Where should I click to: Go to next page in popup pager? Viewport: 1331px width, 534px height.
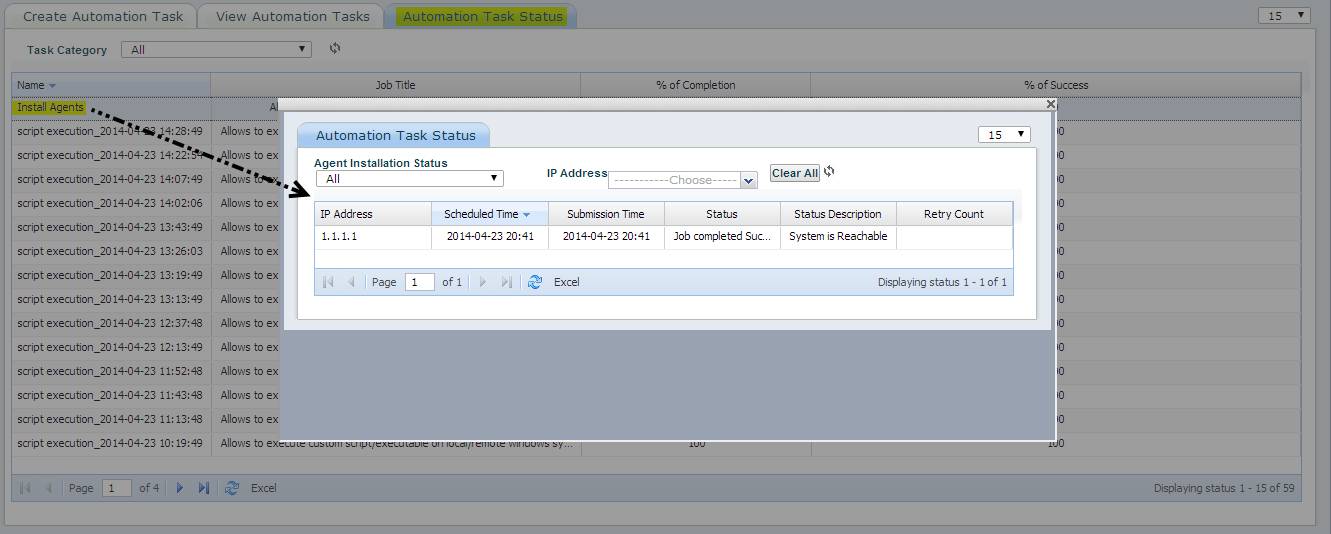pyautogui.click(x=483, y=282)
